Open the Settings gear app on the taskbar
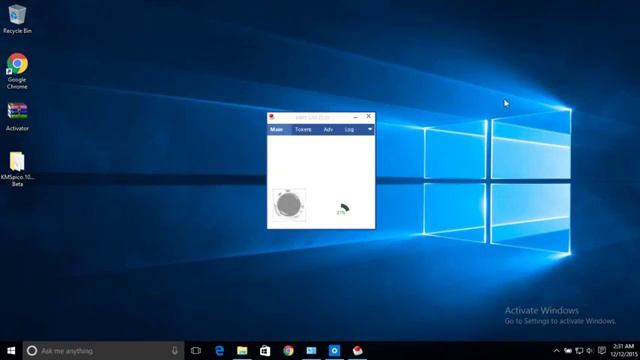The height and width of the screenshot is (360, 640). [334, 351]
